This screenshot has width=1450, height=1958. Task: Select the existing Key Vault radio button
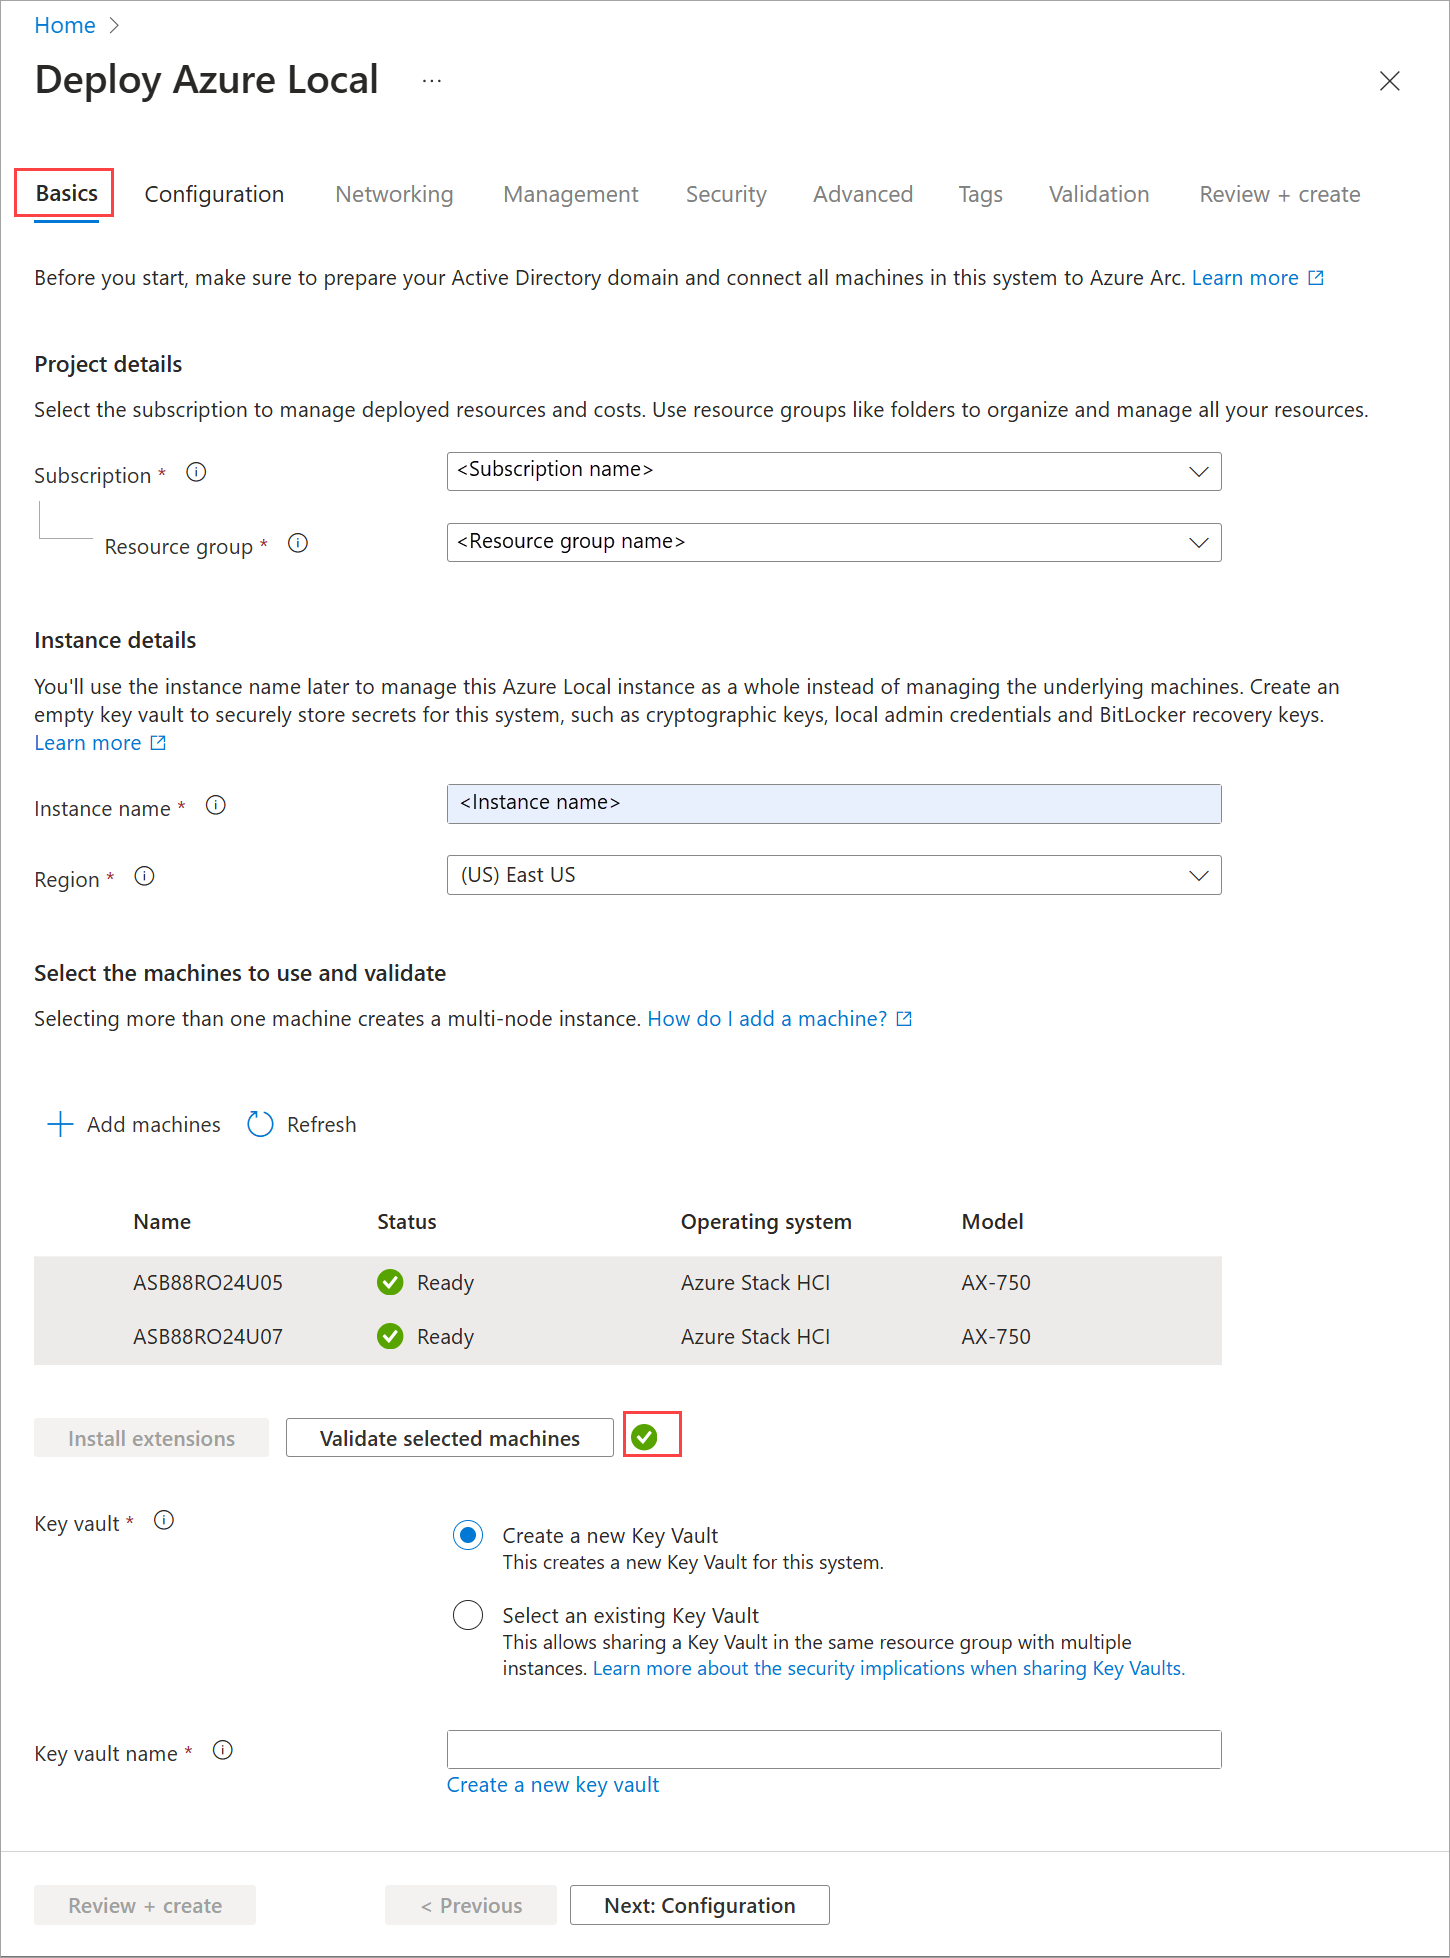(468, 1616)
